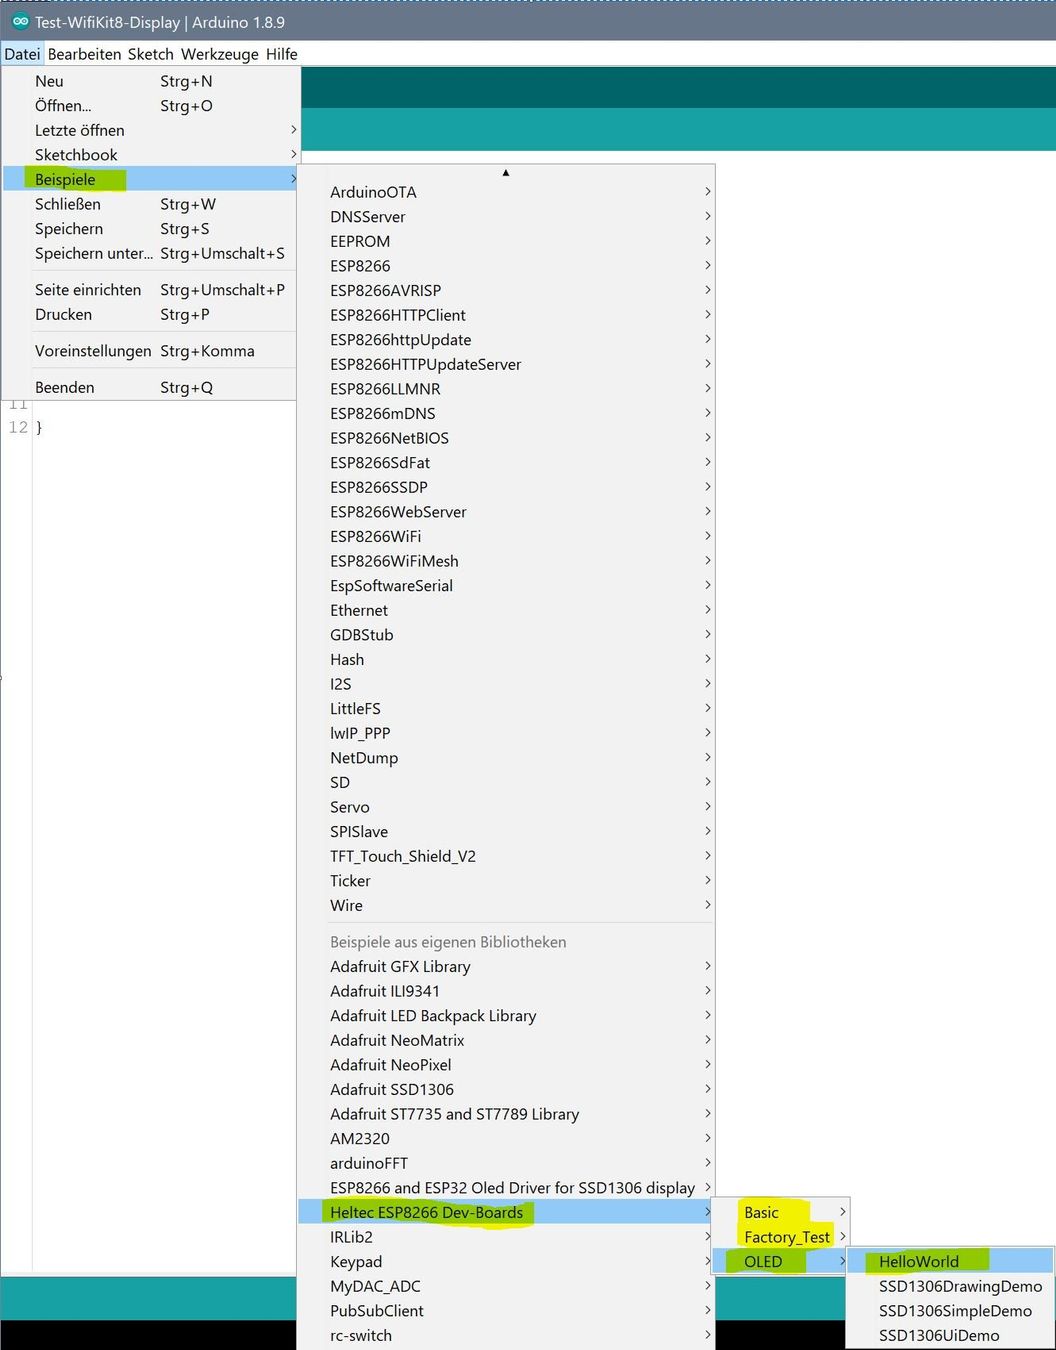Open the I2S examples entry
The image size is (1056, 1350).
click(507, 684)
